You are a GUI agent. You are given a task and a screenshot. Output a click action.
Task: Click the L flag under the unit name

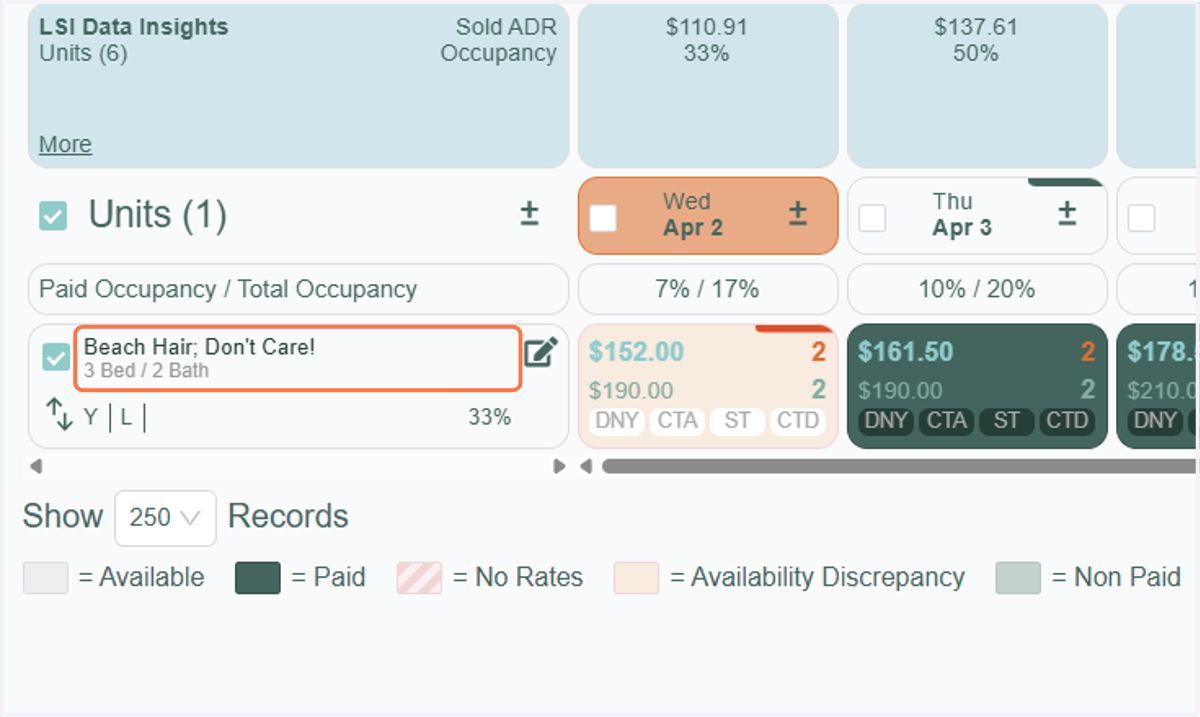tap(126, 417)
